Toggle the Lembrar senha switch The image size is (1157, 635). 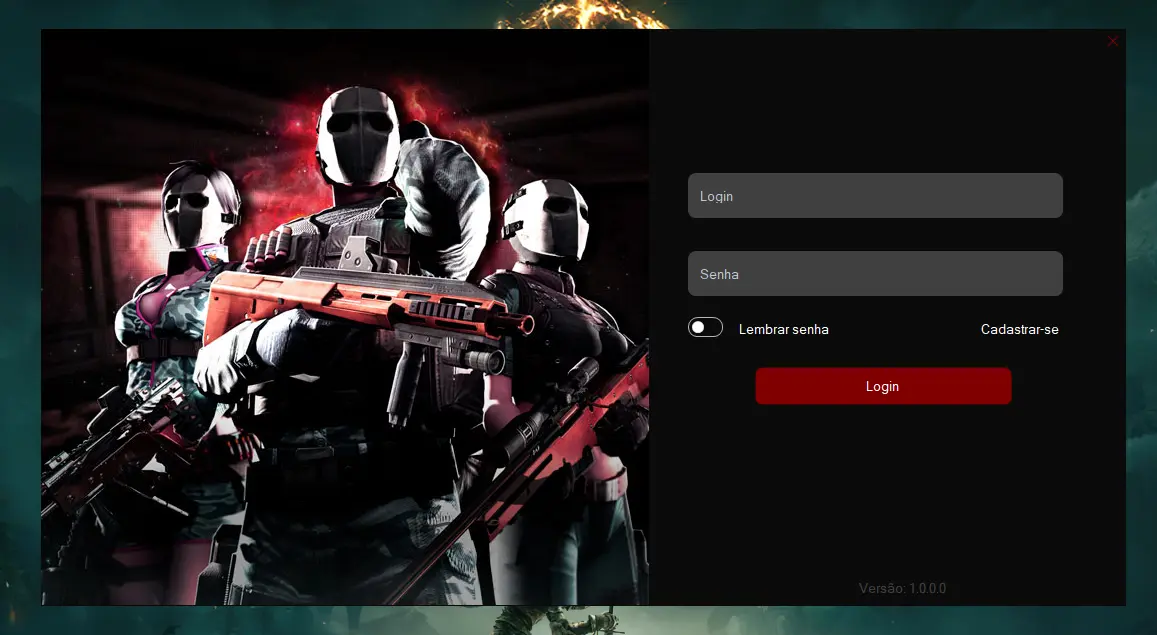pos(705,327)
